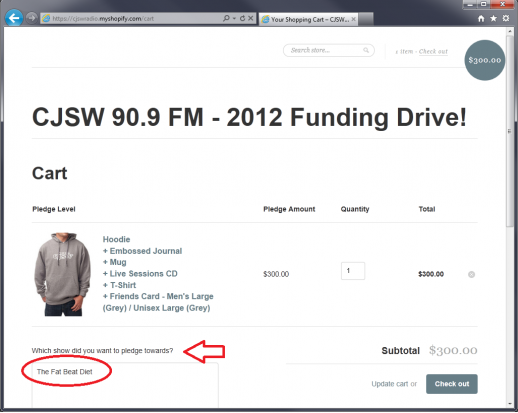Viewport: 518px width, 413px height.
Task: Click the browser forward arrow button
Action: tap(32, 18)
